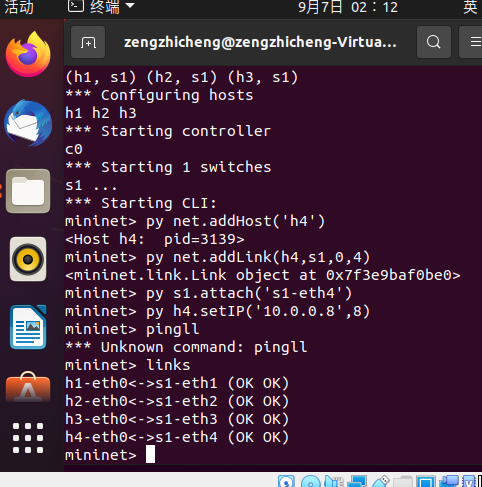Show all applications grid
The width and height of the screenshot is (482, 487).
click(x=28, y=438)
